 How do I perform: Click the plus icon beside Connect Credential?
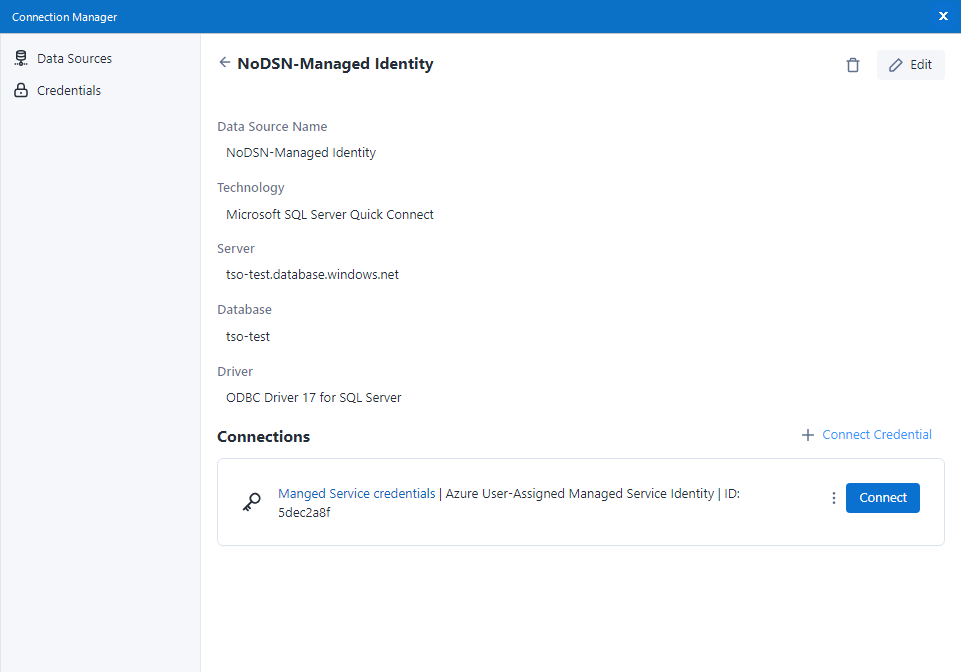click(807, 435)
